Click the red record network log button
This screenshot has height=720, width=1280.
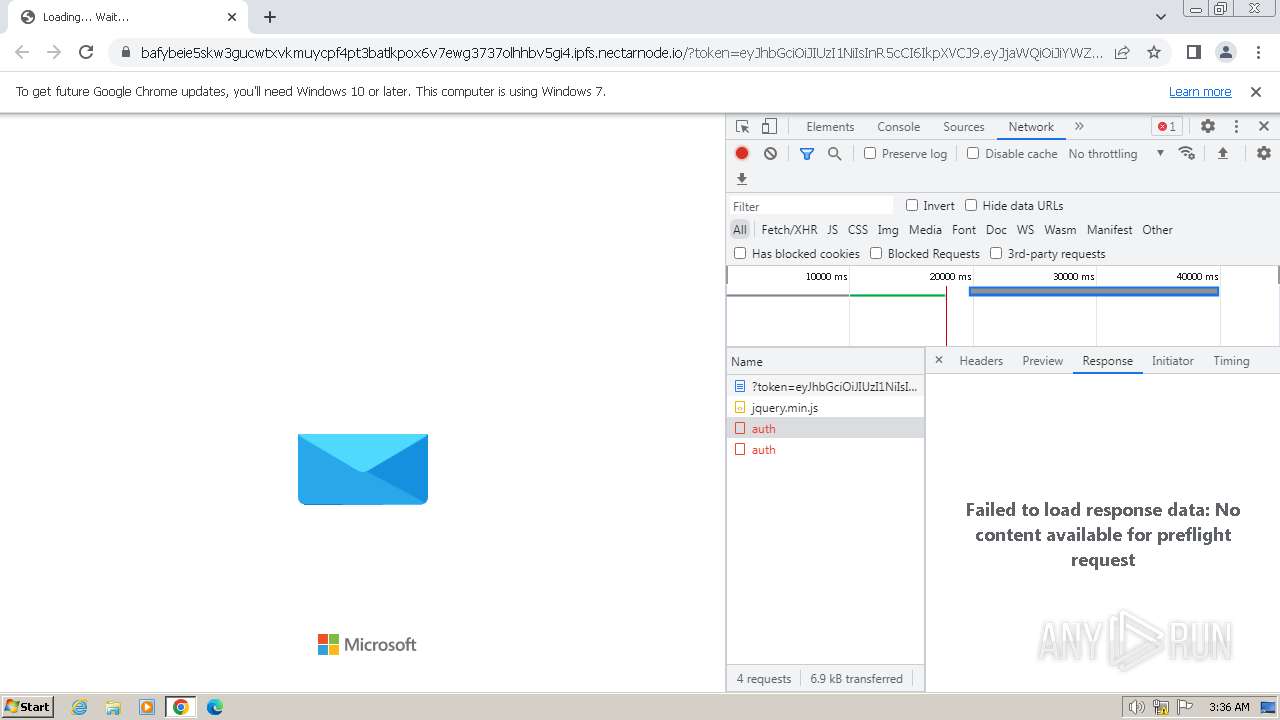[x=742, y=153]
